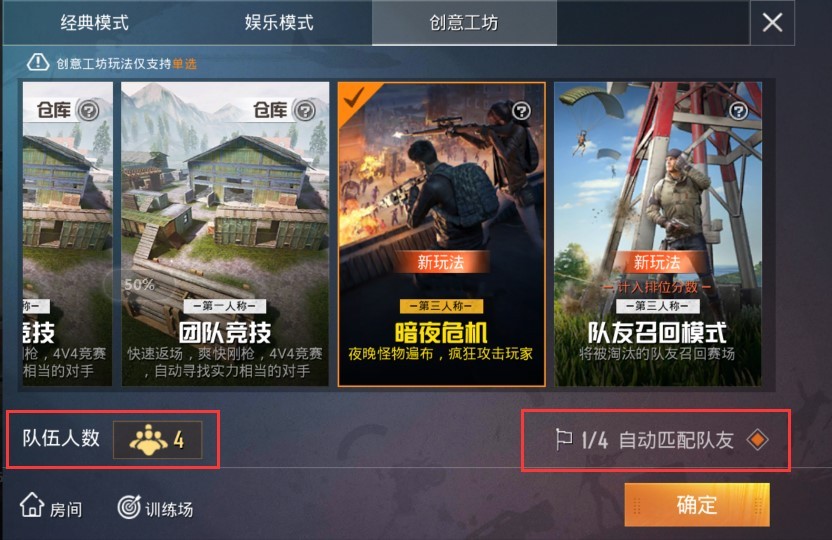Click the help icon on 队友召回模式 card

(x=738, y=111)
